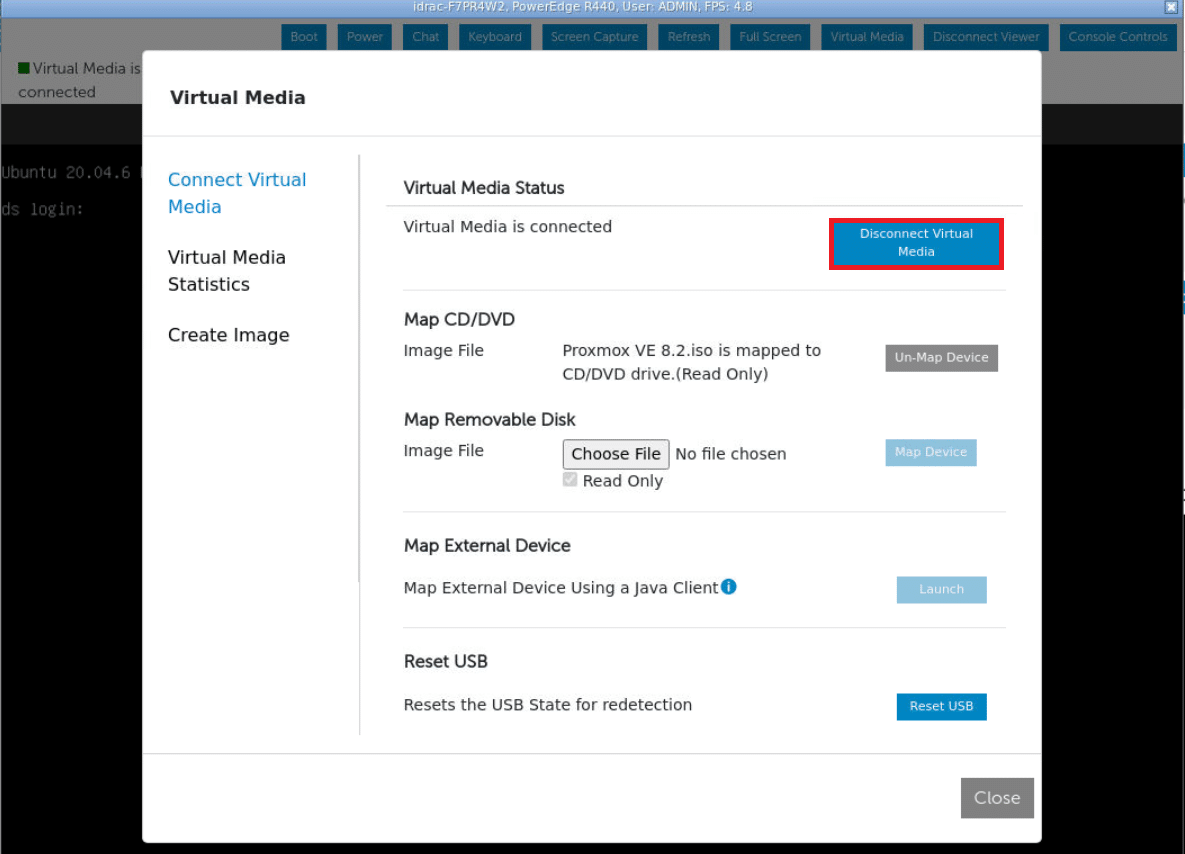The height and width of the screenshot is (854, 1185).
Task: Open Console Controls in toolbar
Action: (x=1117, y=37)
